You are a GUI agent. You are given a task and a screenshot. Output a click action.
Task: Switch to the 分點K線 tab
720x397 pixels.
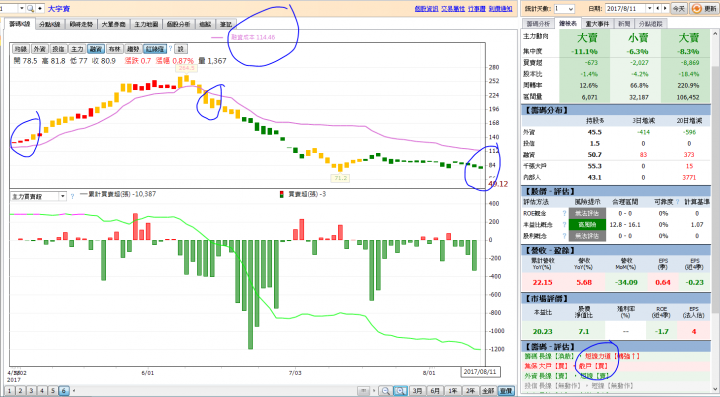pos(50,24)
